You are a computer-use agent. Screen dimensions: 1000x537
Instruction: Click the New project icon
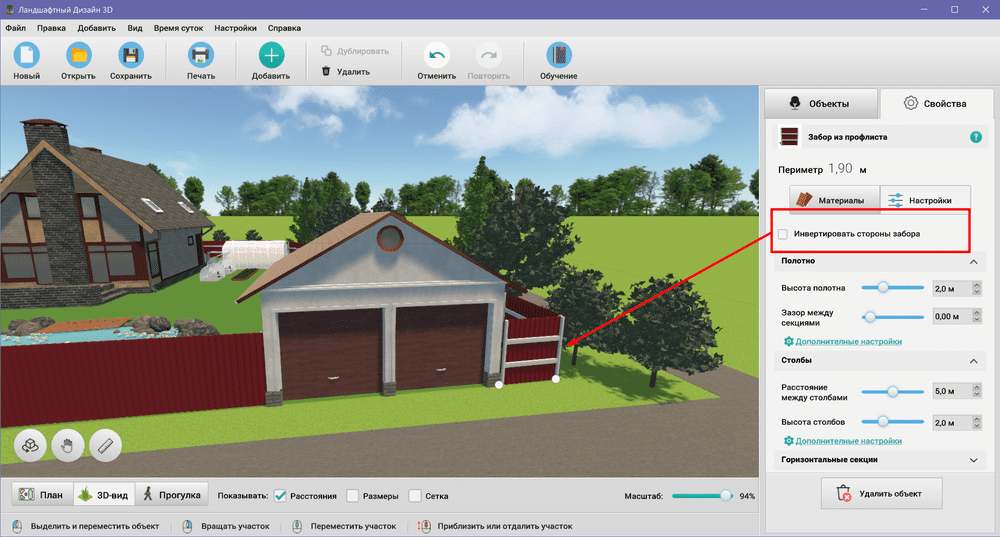point(27,56)
